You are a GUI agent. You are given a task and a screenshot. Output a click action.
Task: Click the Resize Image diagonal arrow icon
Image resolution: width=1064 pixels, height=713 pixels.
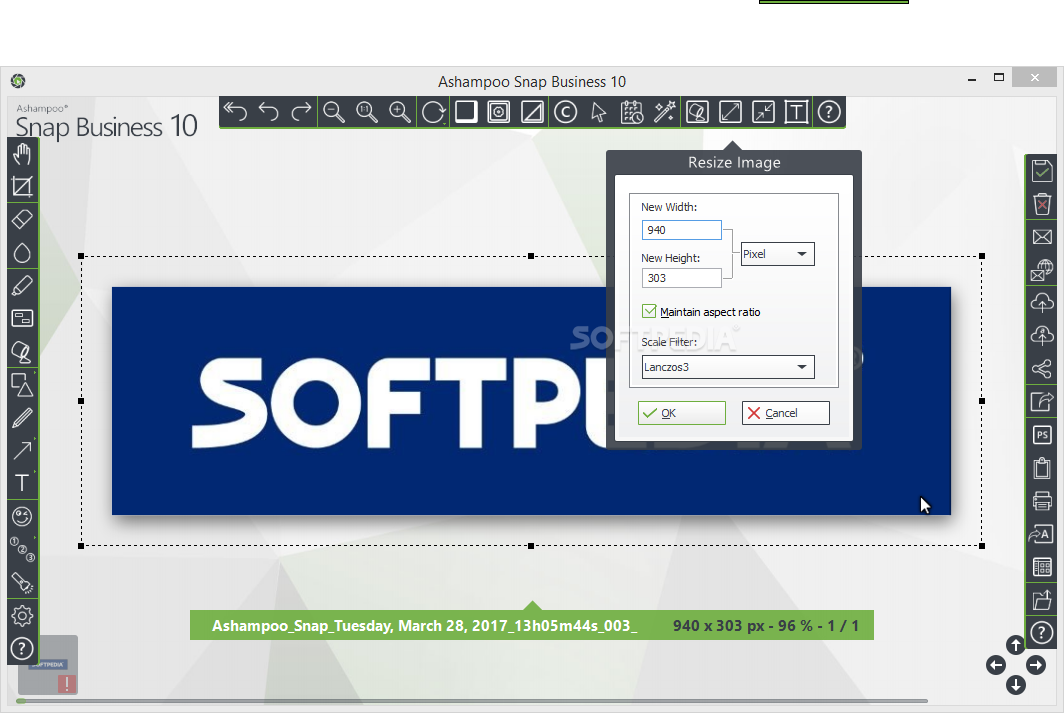tap(730, 112)
